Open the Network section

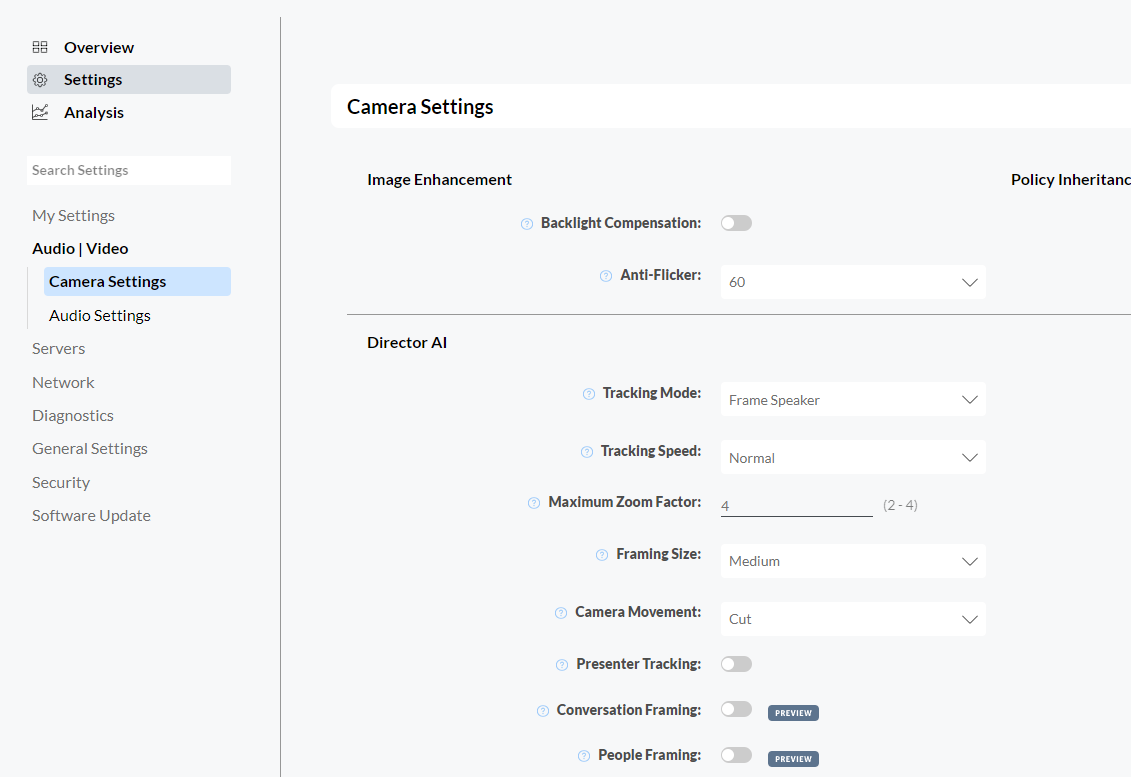63,382
